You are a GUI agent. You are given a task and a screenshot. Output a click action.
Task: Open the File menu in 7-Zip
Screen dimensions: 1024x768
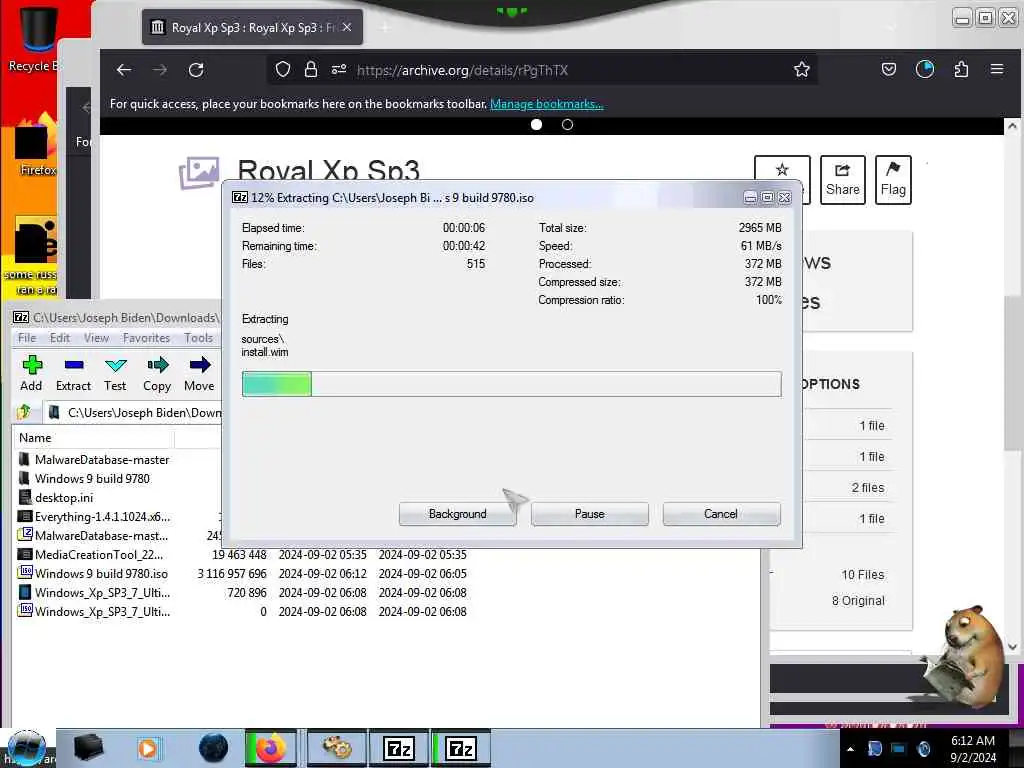coord(27,338)
